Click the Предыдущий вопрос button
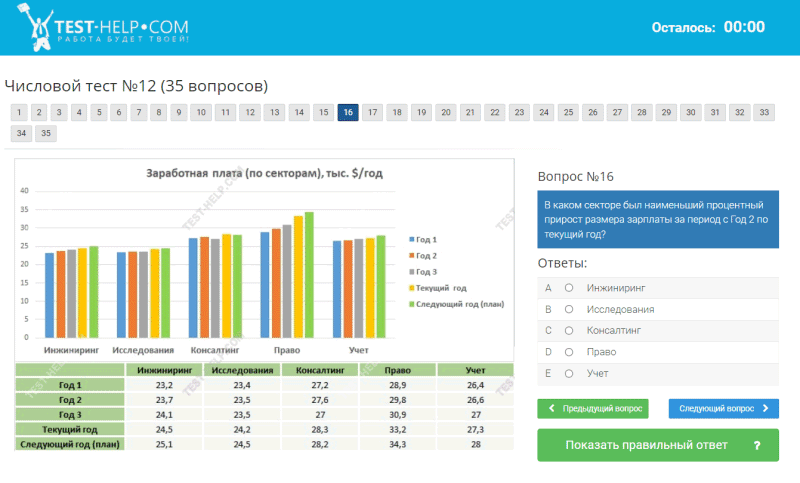800x483 pixels. [592, 408]
